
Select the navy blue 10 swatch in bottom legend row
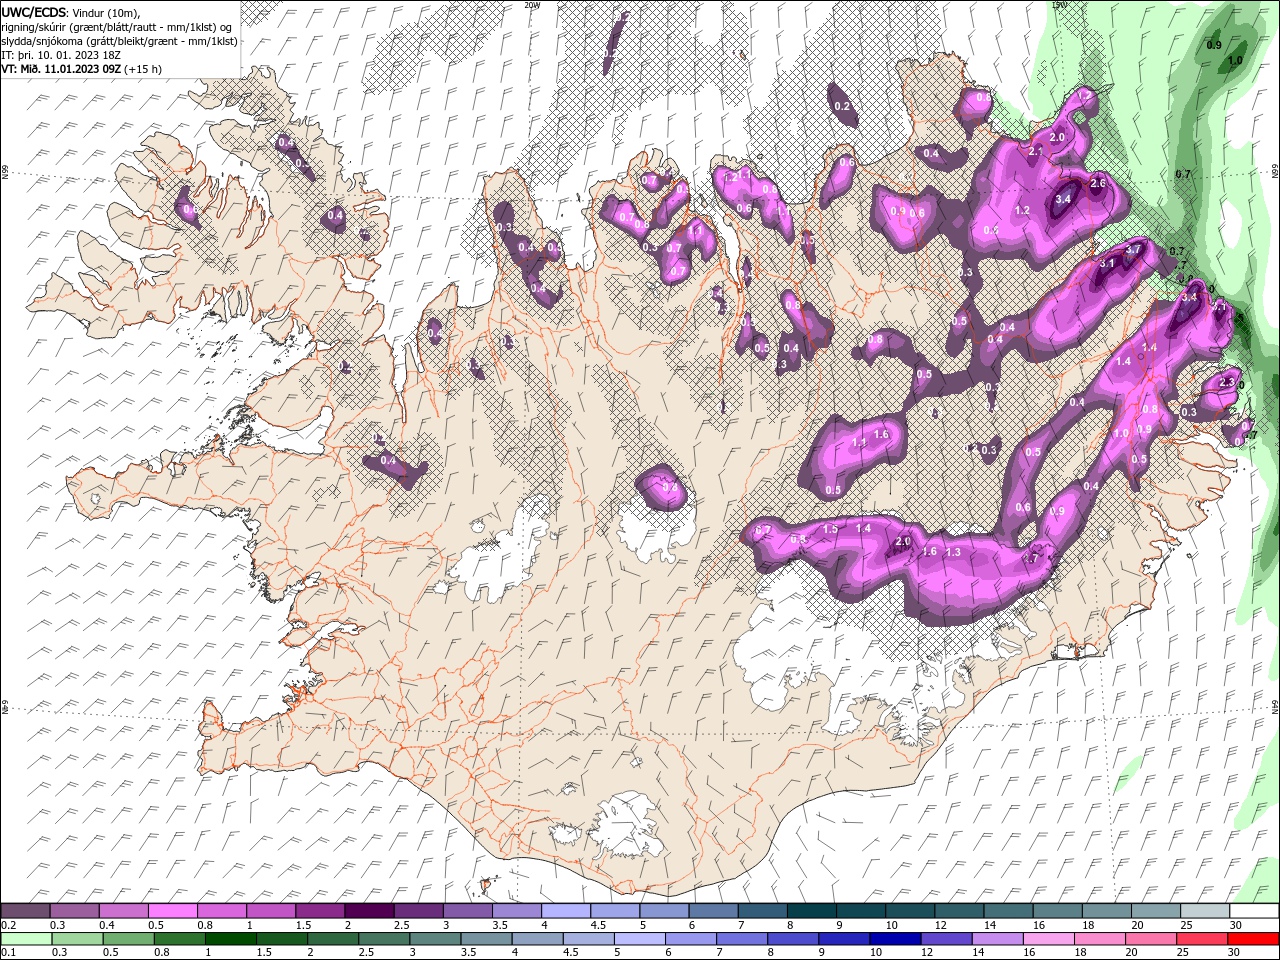pos(893,939)
